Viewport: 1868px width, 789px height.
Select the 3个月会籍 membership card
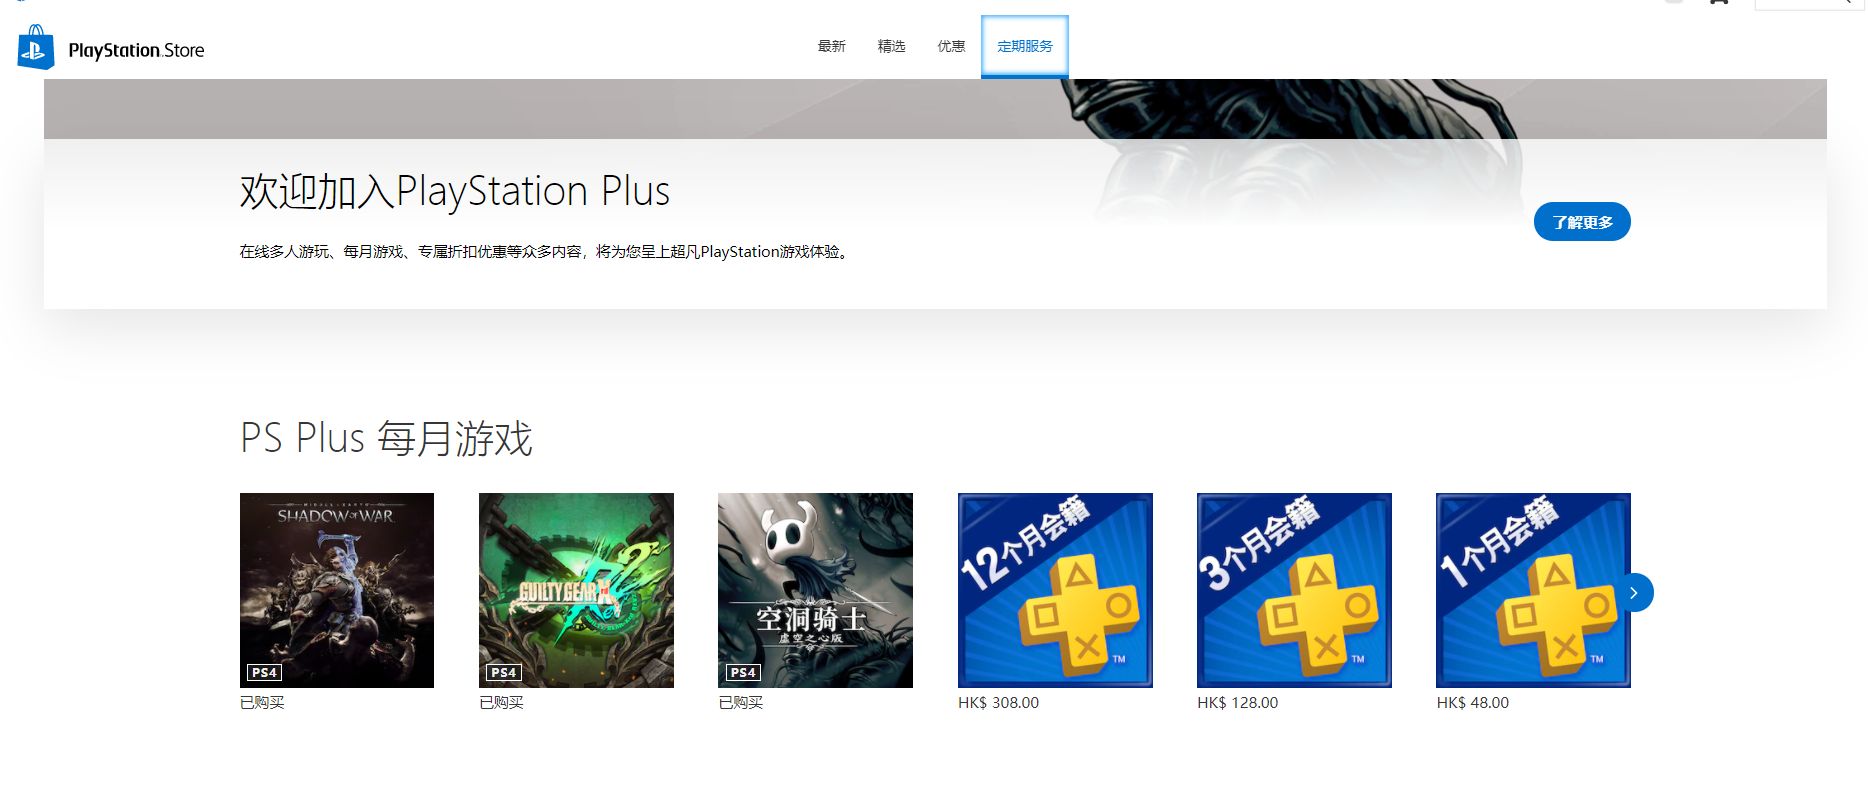point(1294,590)
